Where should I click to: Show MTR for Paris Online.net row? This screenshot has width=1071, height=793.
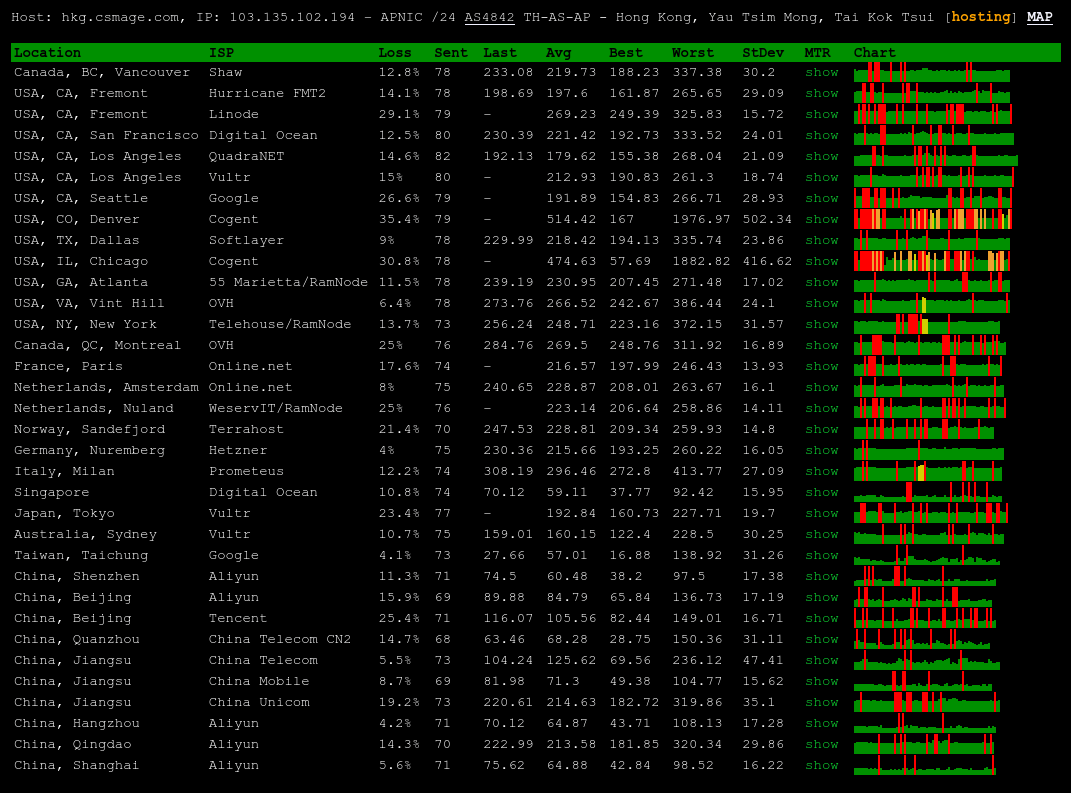pyautogui.click(x=821, y=366)
